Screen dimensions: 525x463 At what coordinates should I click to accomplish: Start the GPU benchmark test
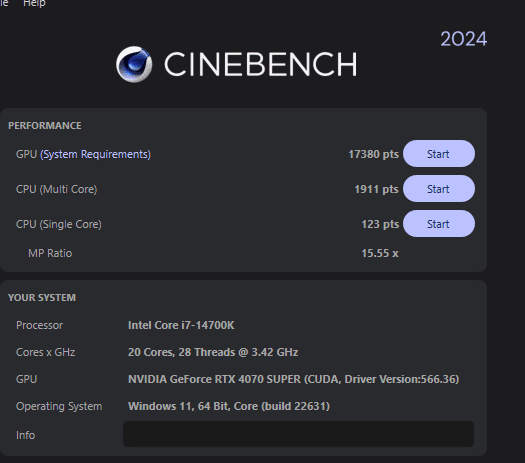[x=439, y=154]
